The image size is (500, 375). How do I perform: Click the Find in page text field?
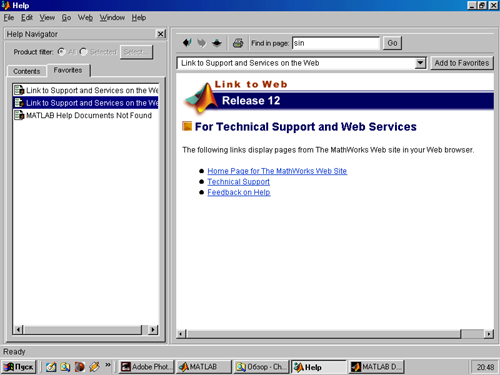[336, 43]
